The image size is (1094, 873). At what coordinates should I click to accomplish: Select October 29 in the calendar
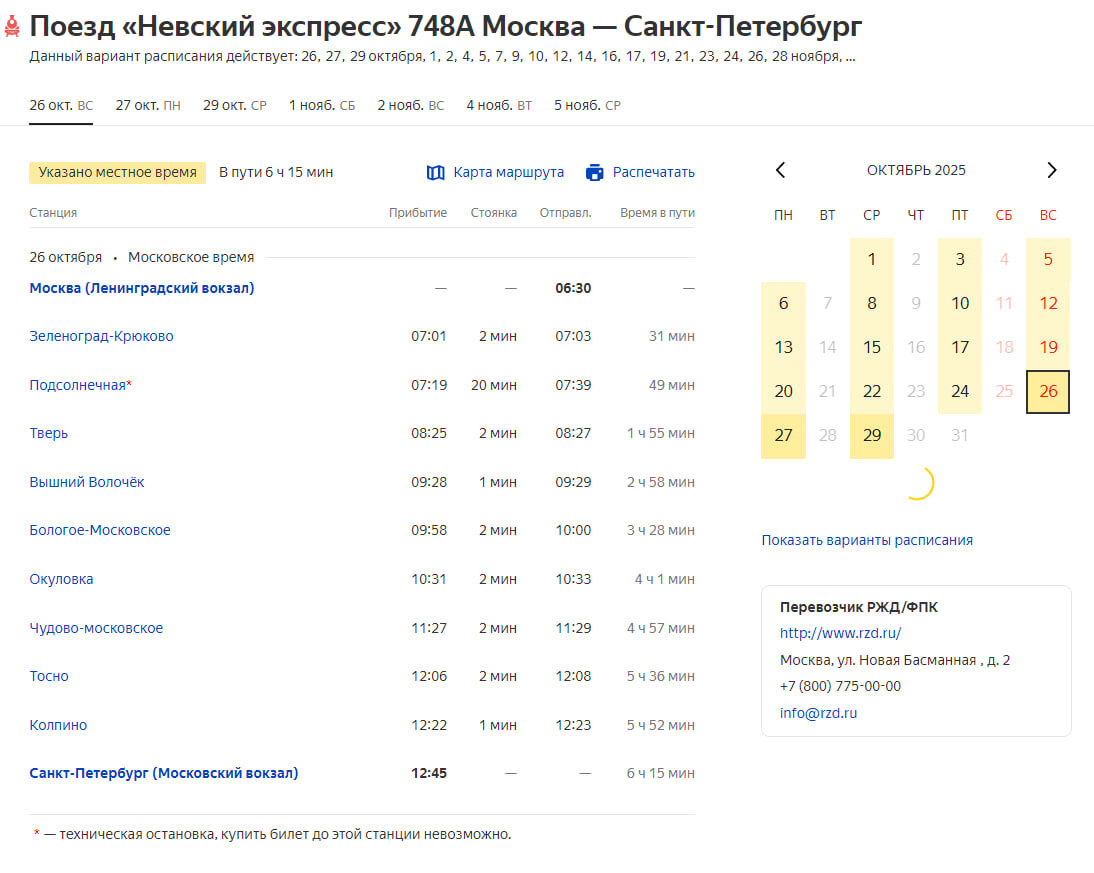871,435
